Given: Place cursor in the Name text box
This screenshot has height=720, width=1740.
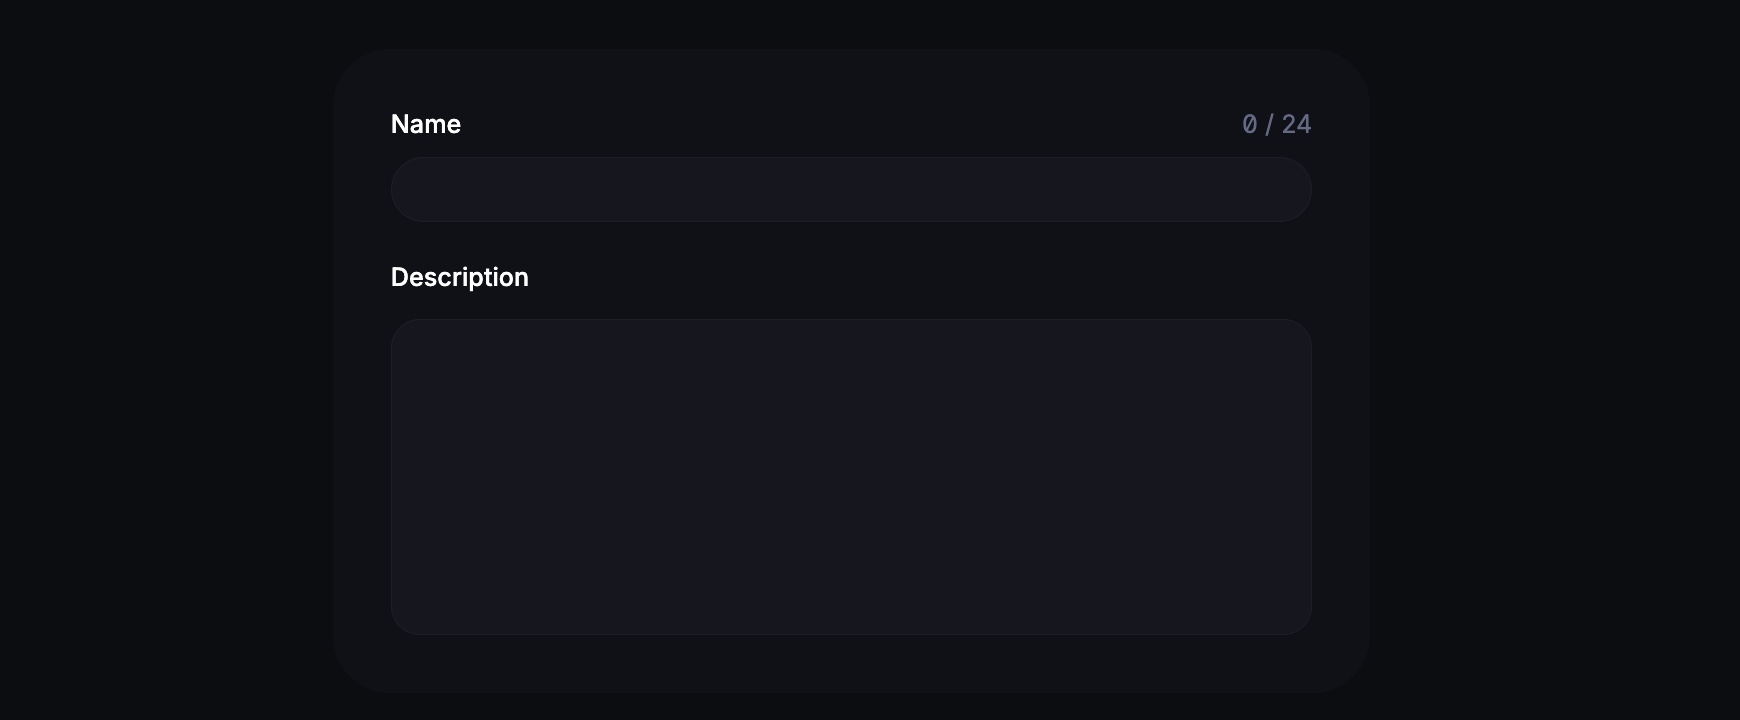Looking at the screenshot, I should click(x=851, y=189).
